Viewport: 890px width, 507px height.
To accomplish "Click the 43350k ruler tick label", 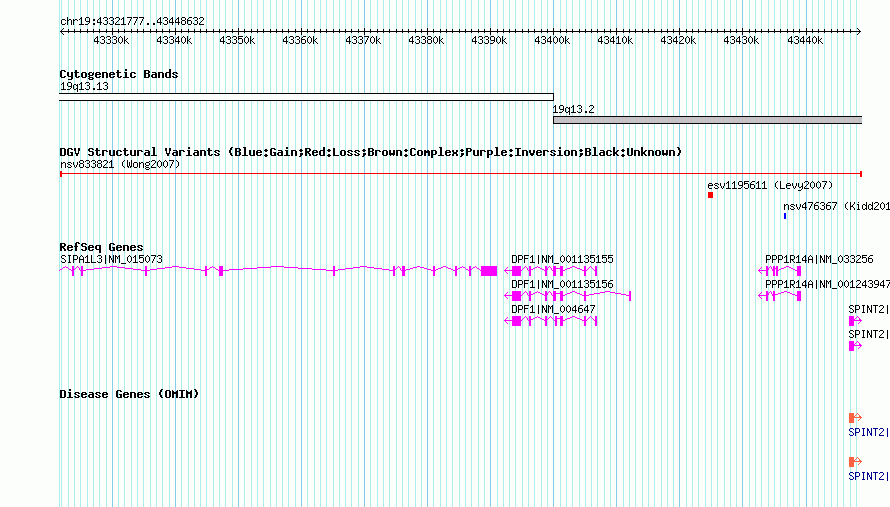I will tap(237, 40).
